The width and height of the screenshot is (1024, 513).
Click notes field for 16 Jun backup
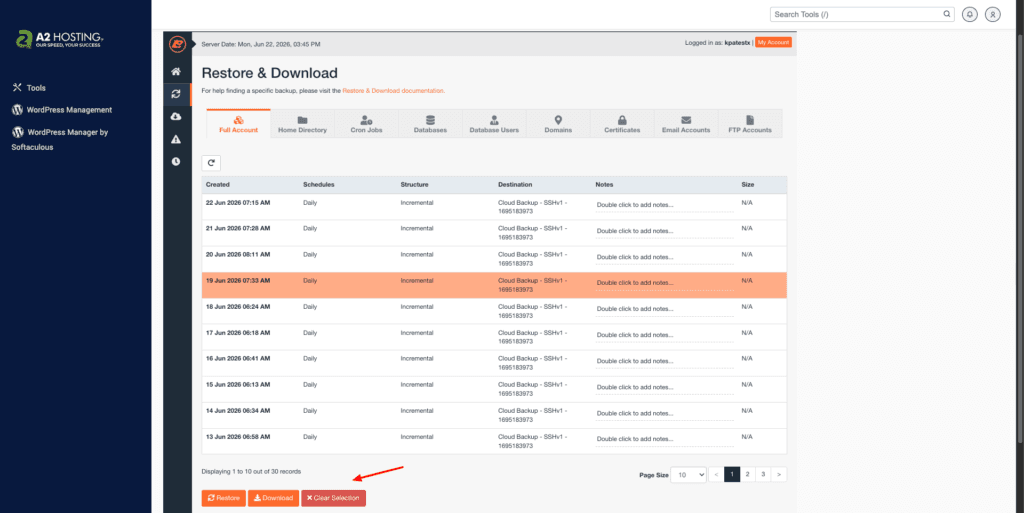coord(664,362)
